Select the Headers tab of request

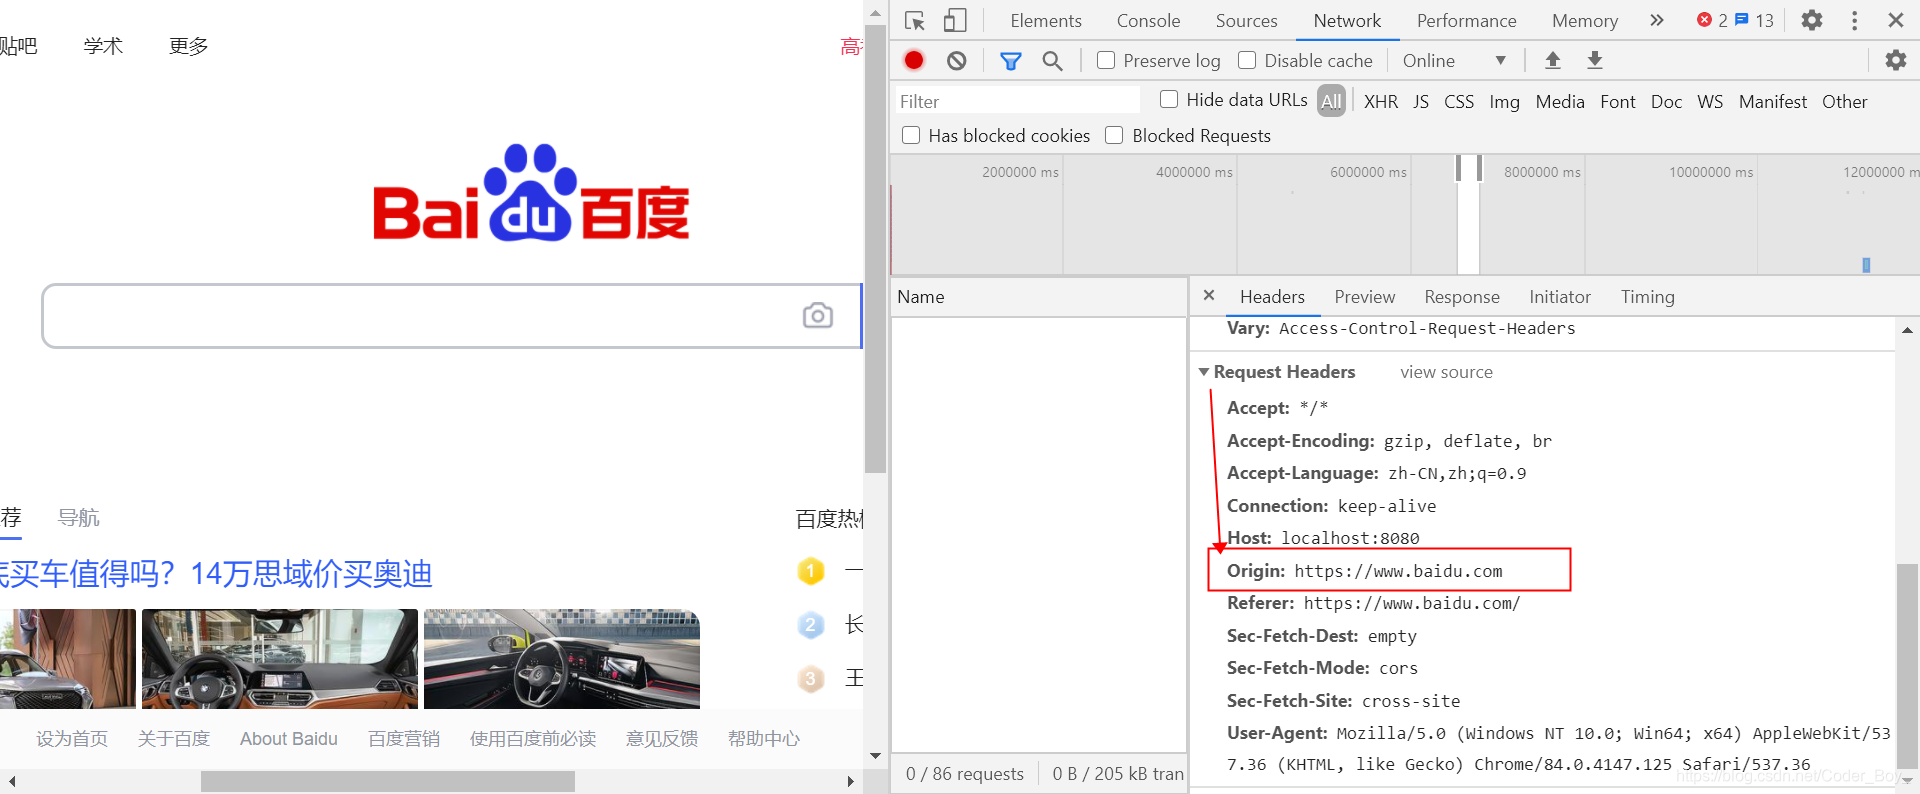coord(1272,297)
